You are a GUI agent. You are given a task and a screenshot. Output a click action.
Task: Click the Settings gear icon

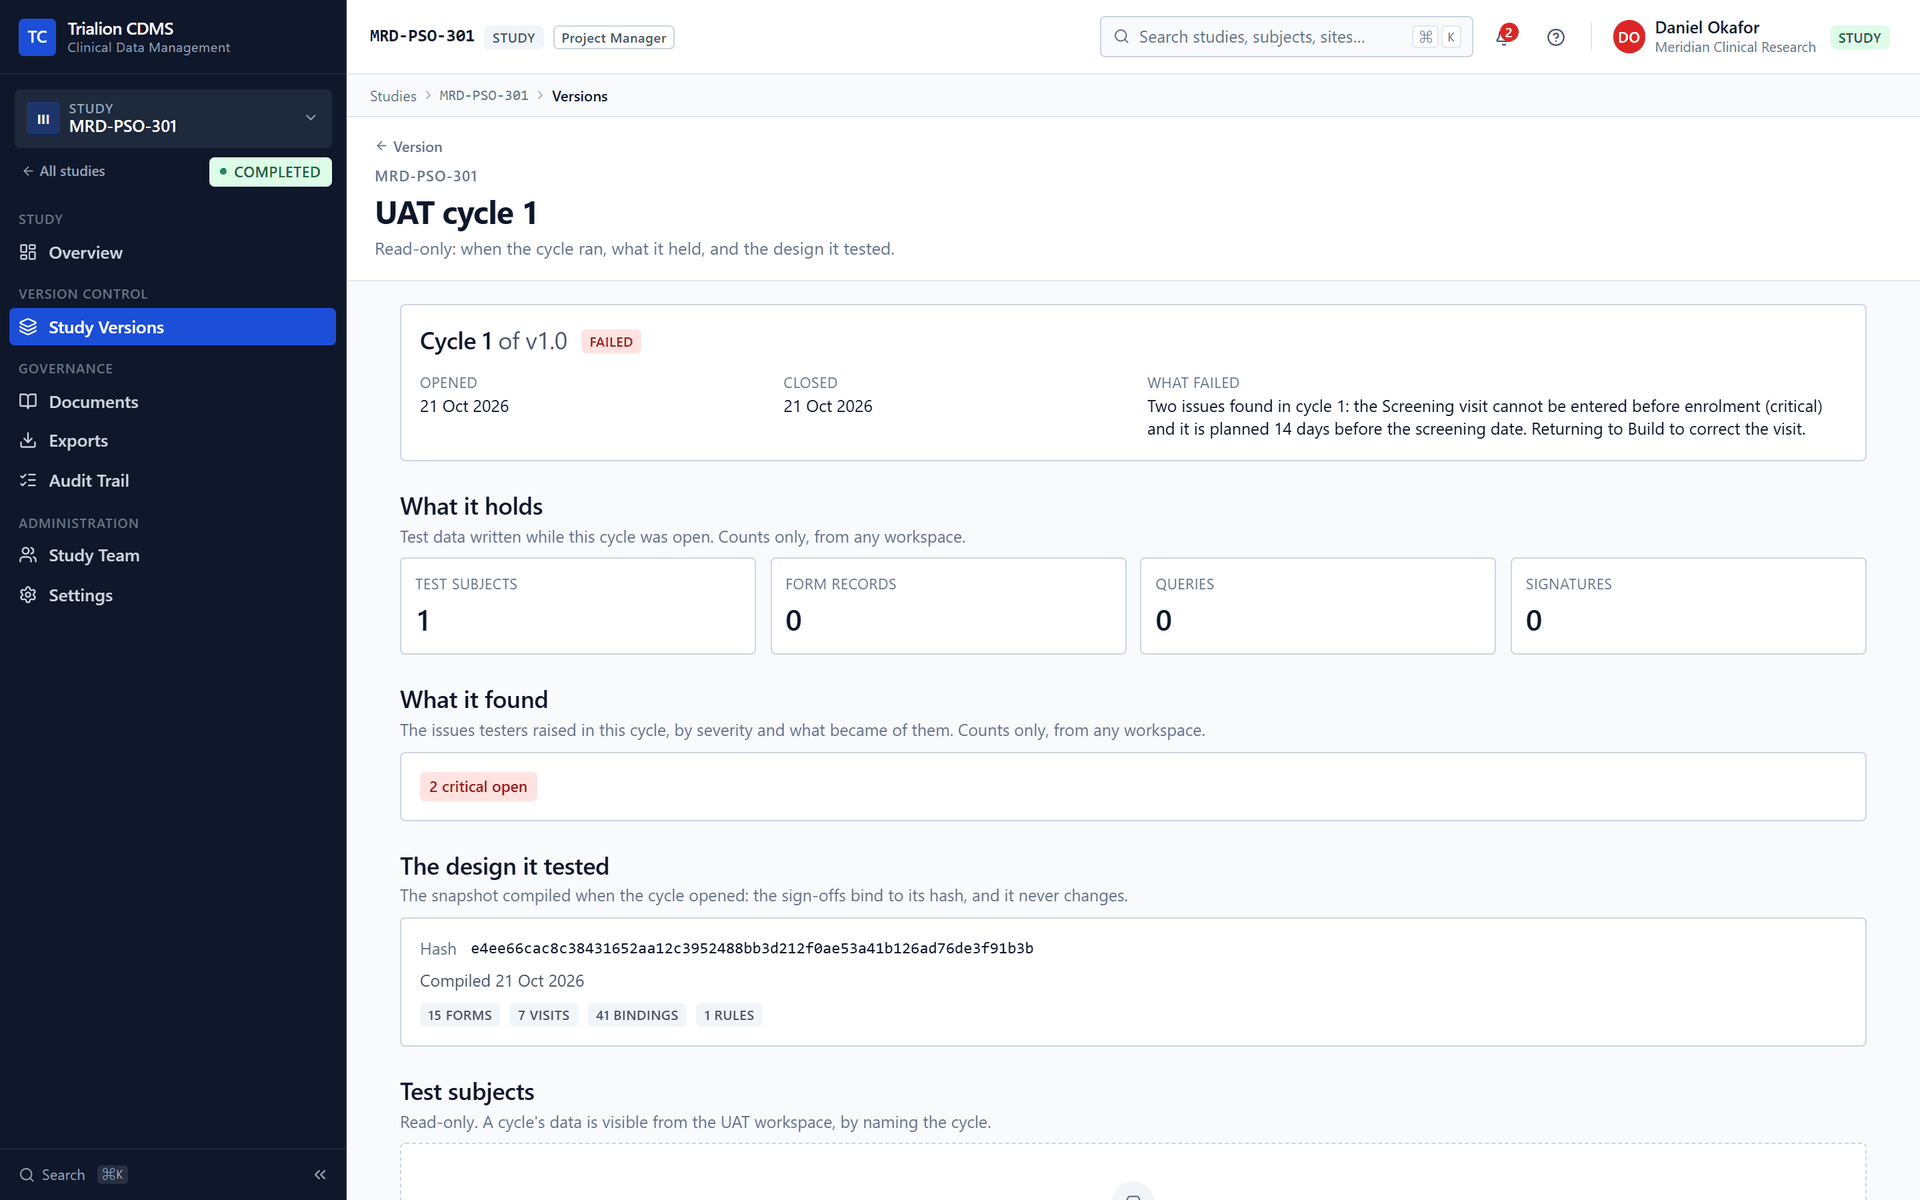[x=28, y=595]
